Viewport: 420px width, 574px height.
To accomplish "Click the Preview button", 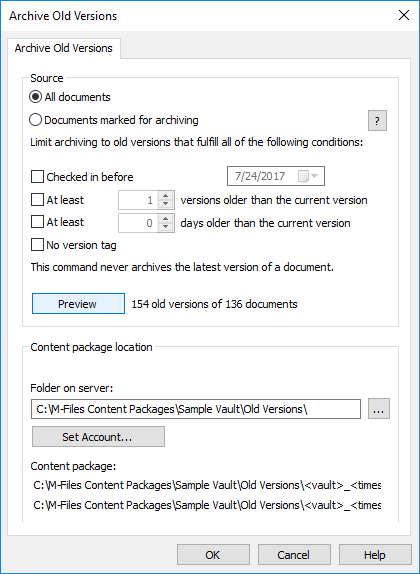I will [x=78, y=303].
